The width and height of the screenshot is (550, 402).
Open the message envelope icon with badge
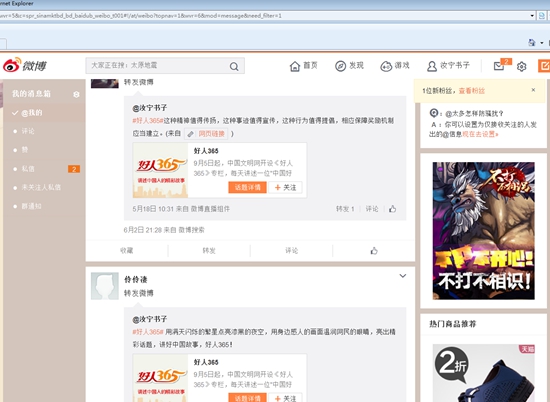point(499,66)
